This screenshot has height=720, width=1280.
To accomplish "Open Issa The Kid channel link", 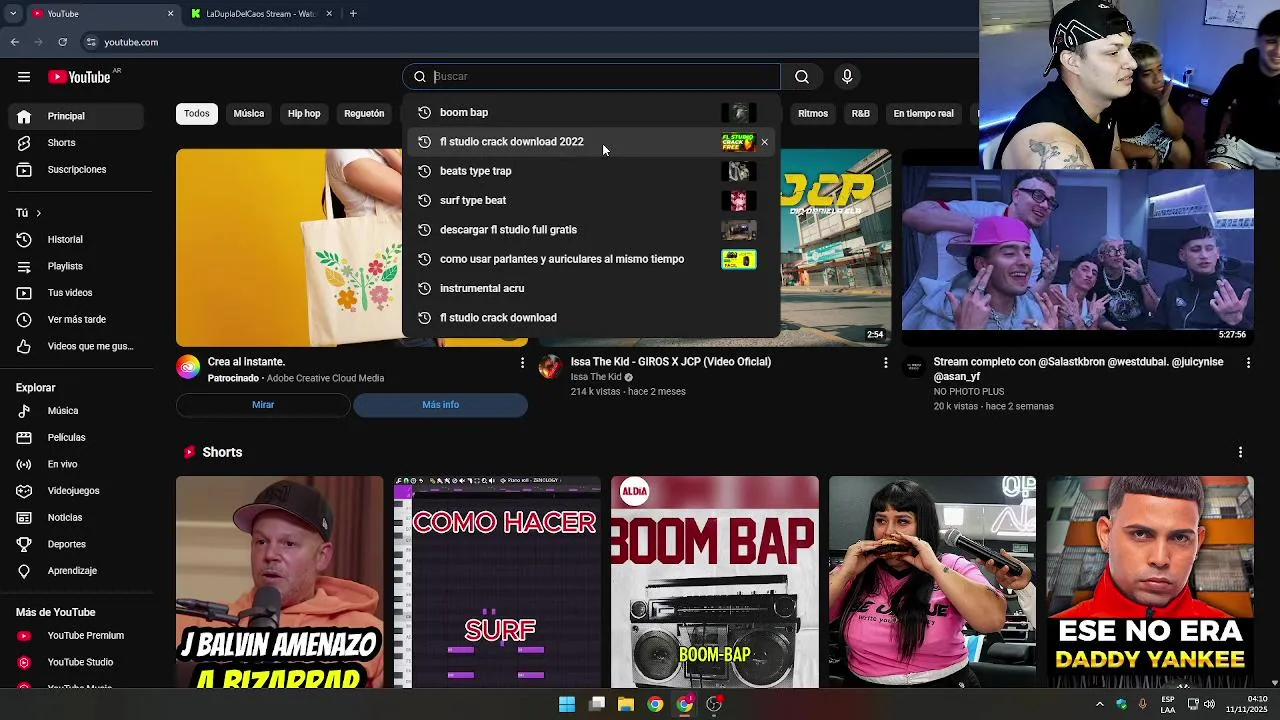I will click(596, 377).
